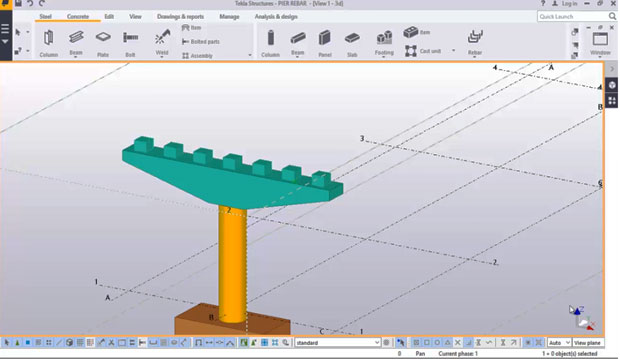620x360 pixels.
Task: Click the Cast unit command
Action: (423, 51)
